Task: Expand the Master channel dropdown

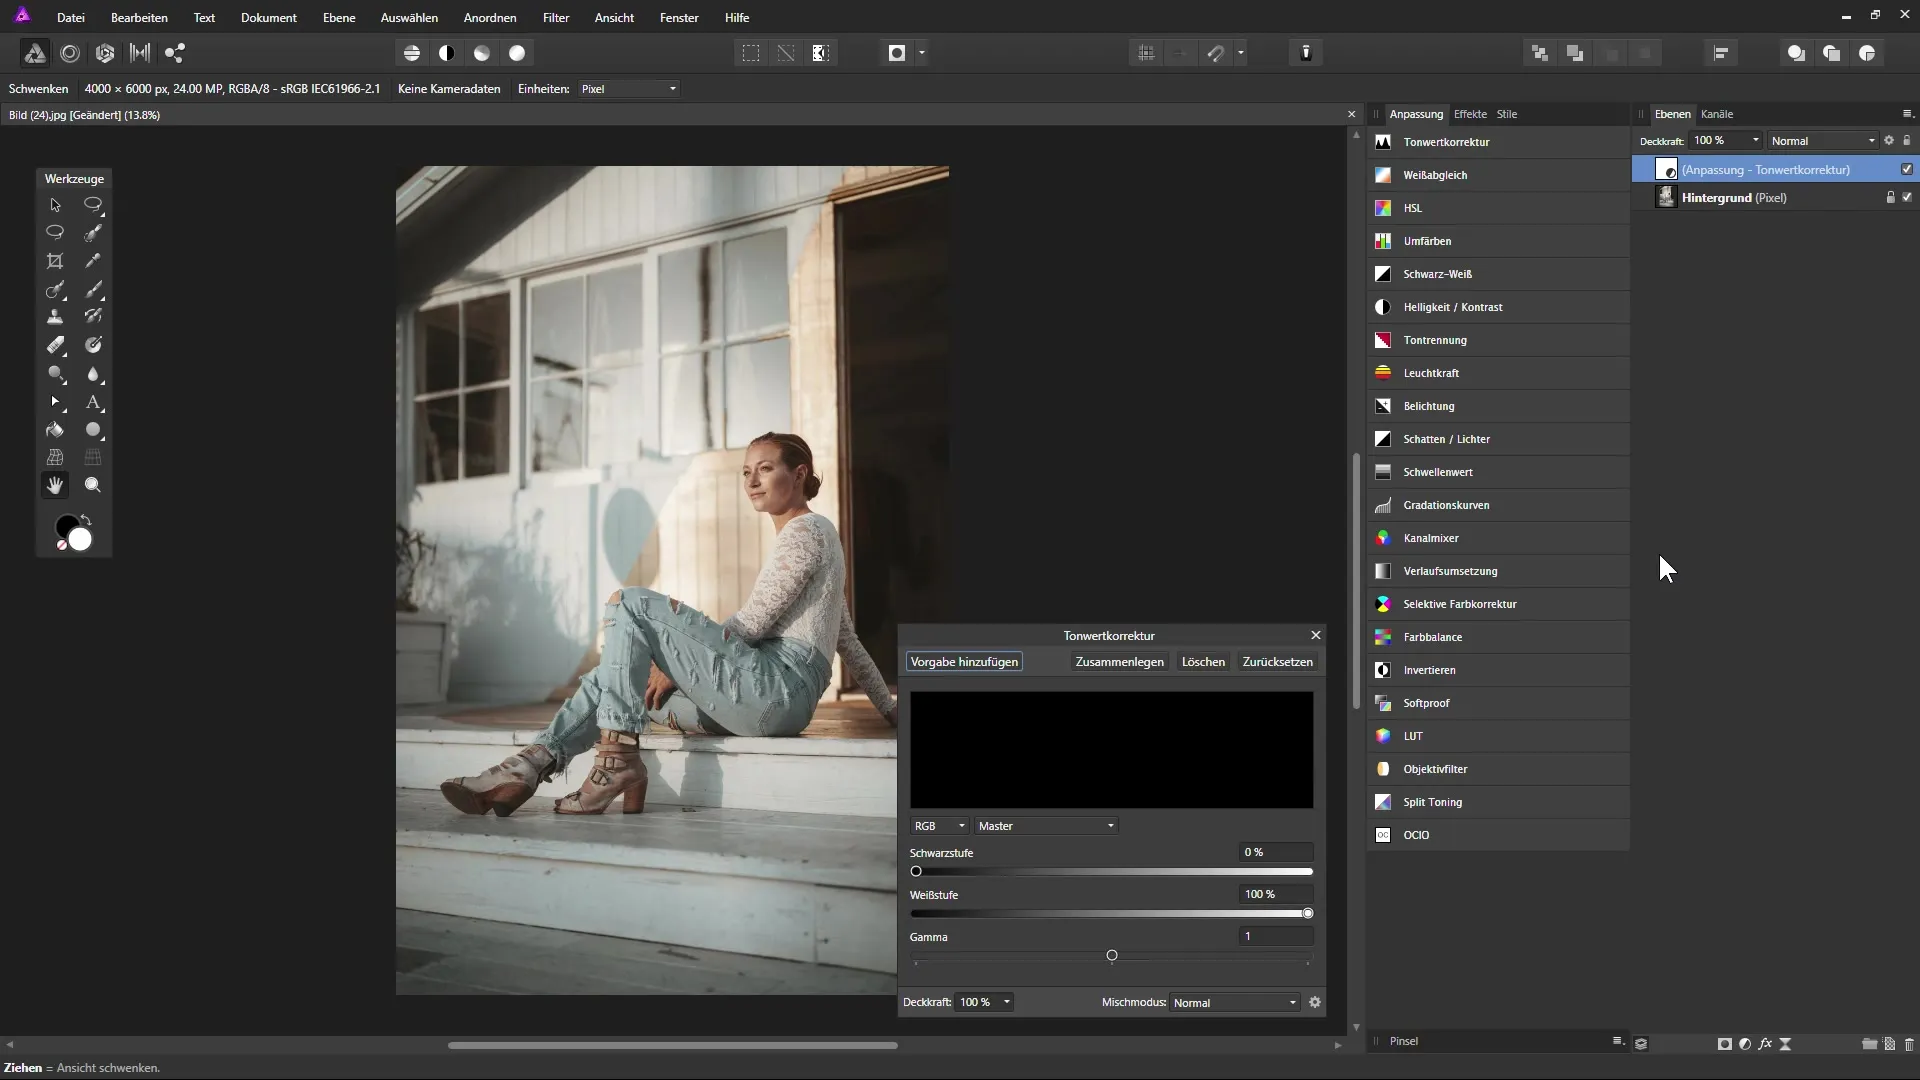Action: click(x=1046, y=826)
